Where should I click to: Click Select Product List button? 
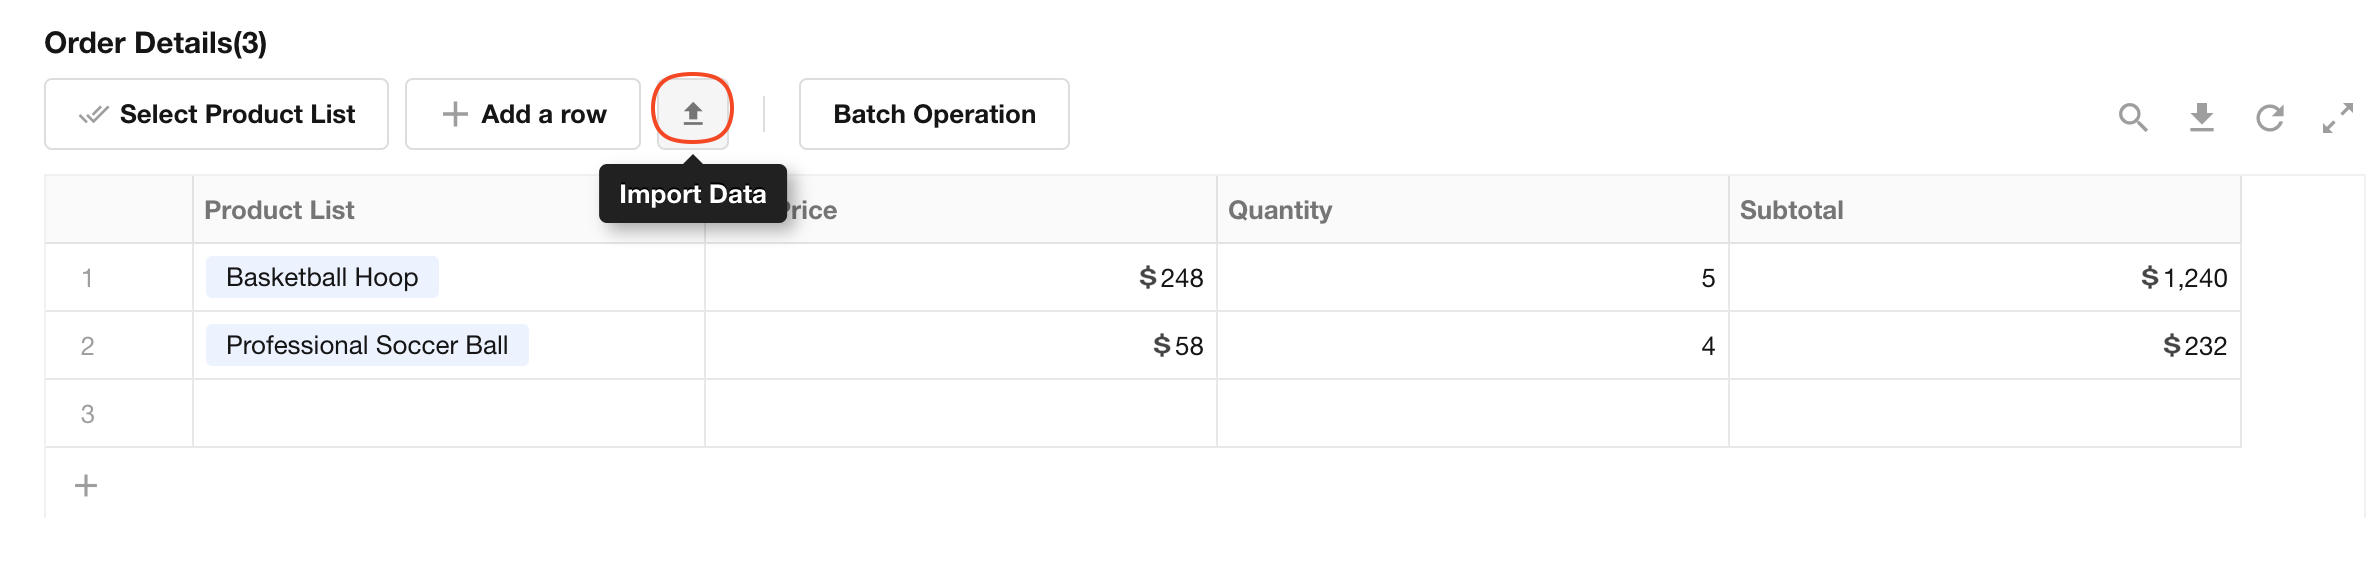point(216,114)
